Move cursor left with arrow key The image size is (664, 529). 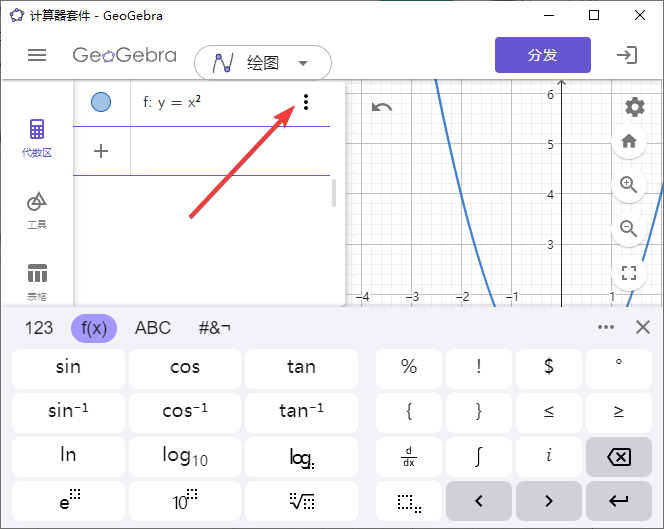479,500
